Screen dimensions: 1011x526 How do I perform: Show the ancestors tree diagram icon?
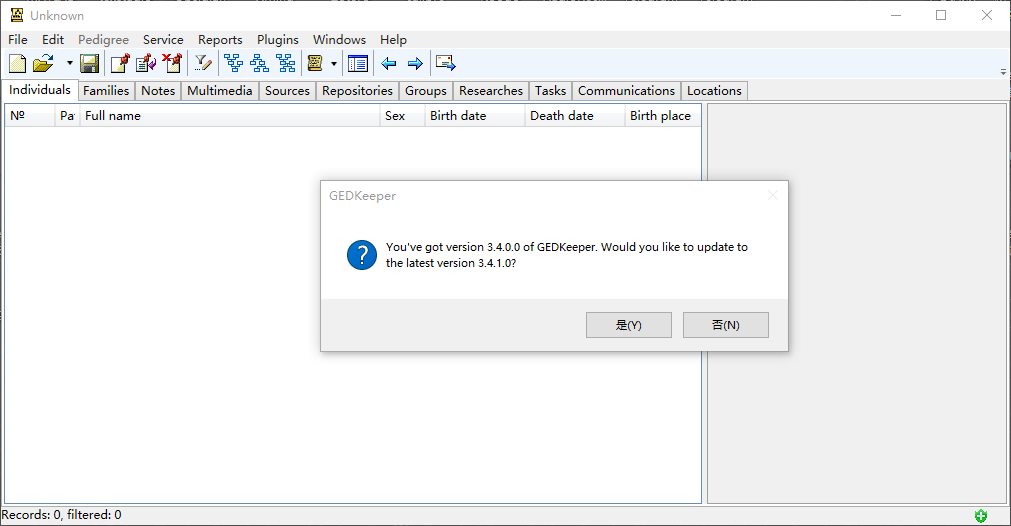pos(233,63)
